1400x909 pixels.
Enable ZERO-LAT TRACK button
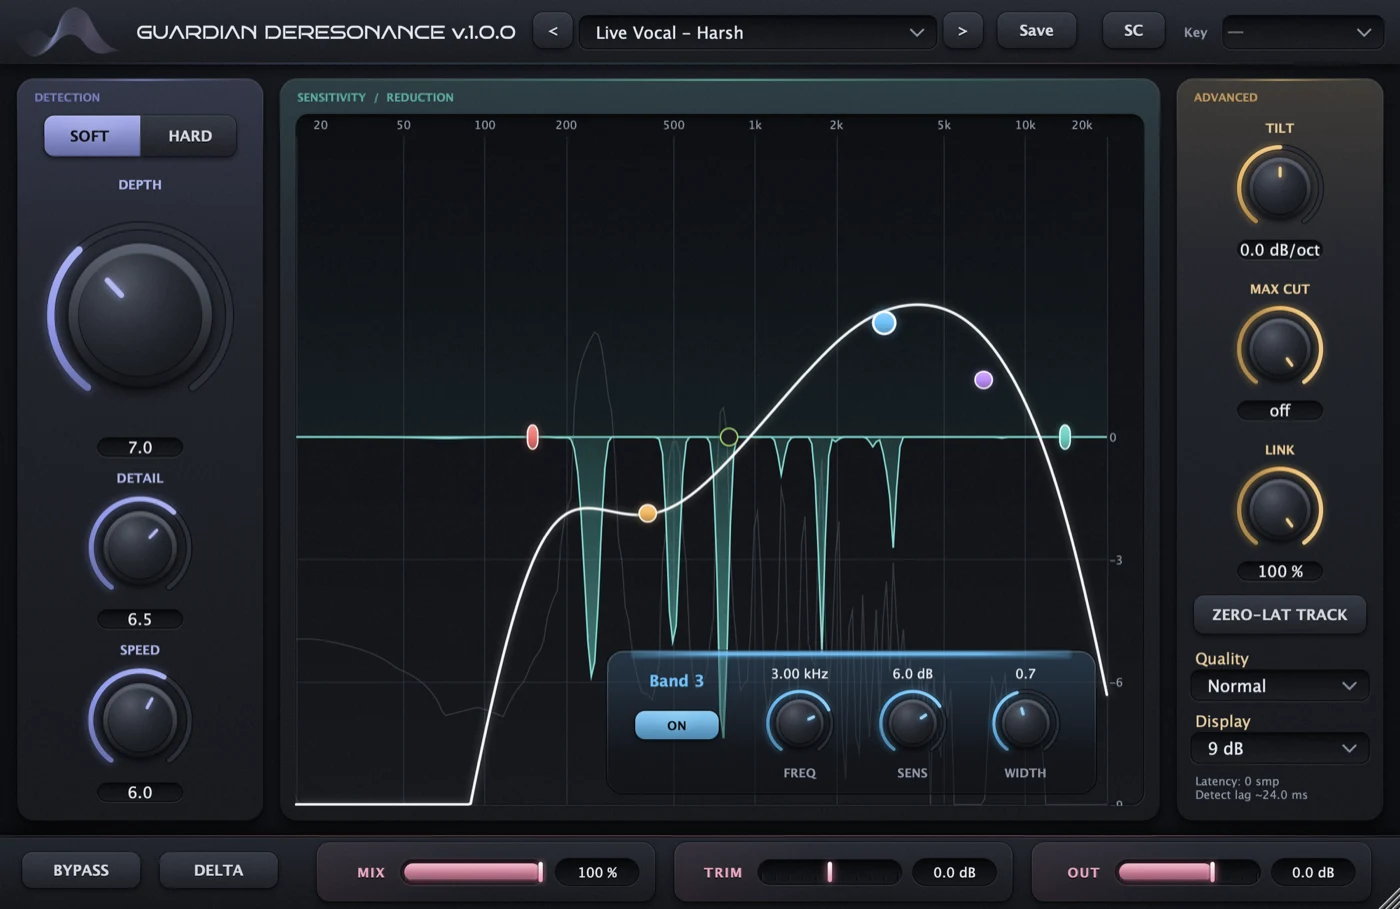[1279, 615]
